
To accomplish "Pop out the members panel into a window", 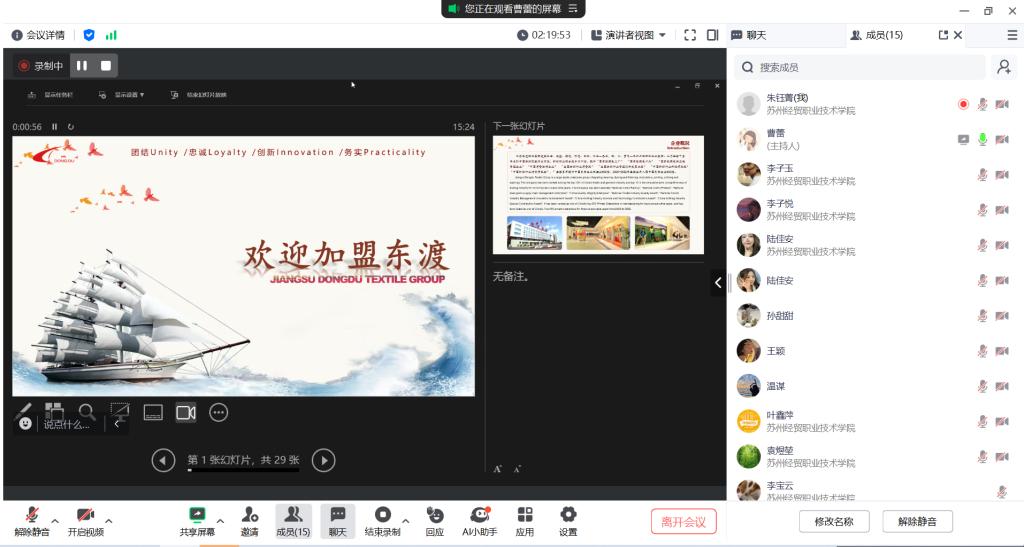I will 942,35.
